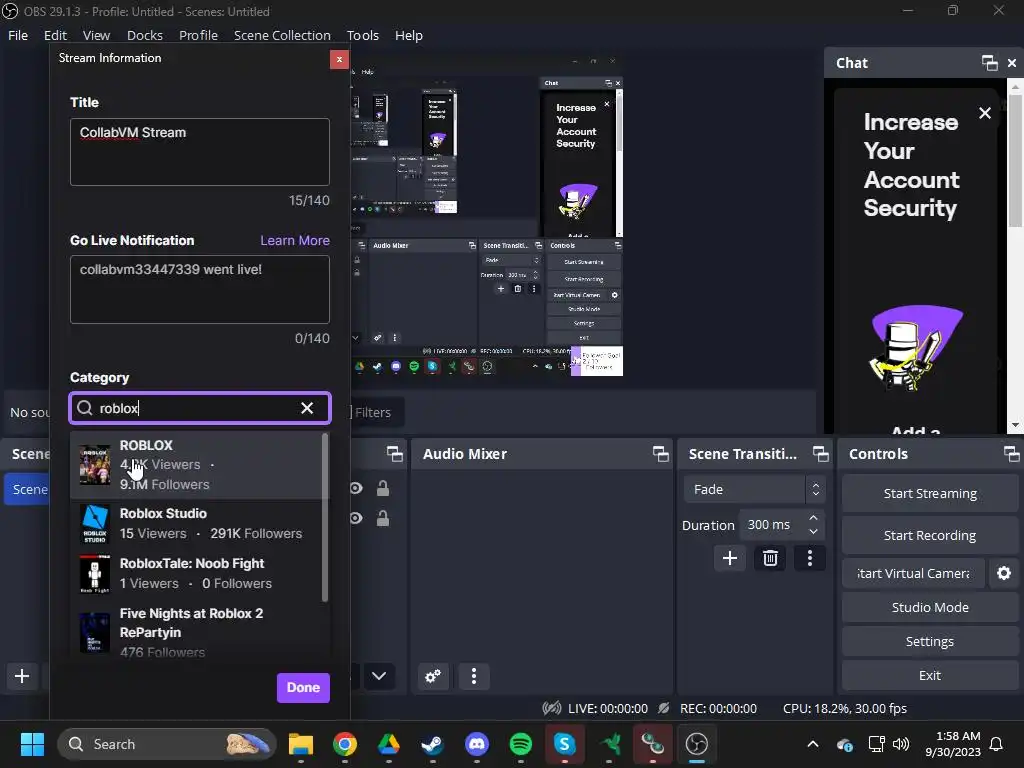Open Virtual Camera settings gear
Viewport: 1024px width, 768px height.
click(x=1004, y=573)
